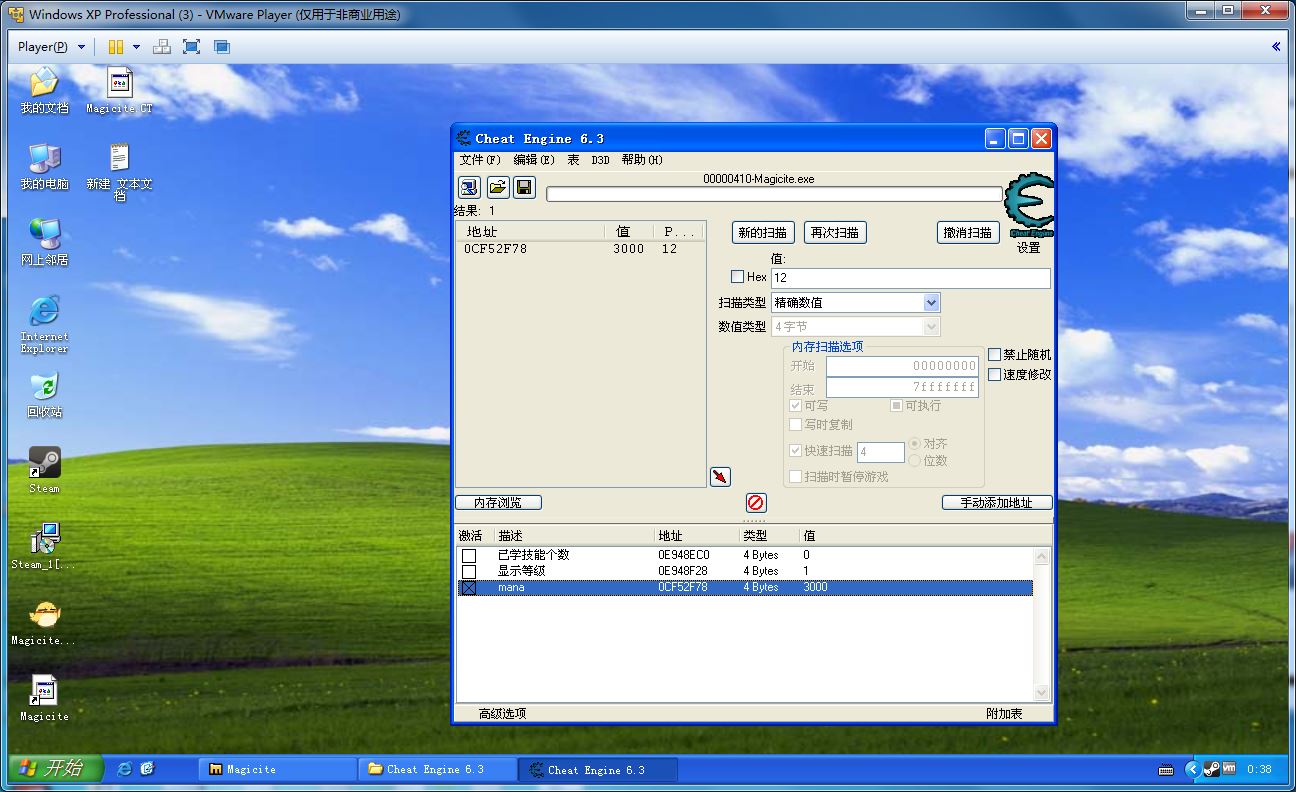Uncheck the active box for the mana entry
Screen dimensions: 1296x792
click(469, 588)
